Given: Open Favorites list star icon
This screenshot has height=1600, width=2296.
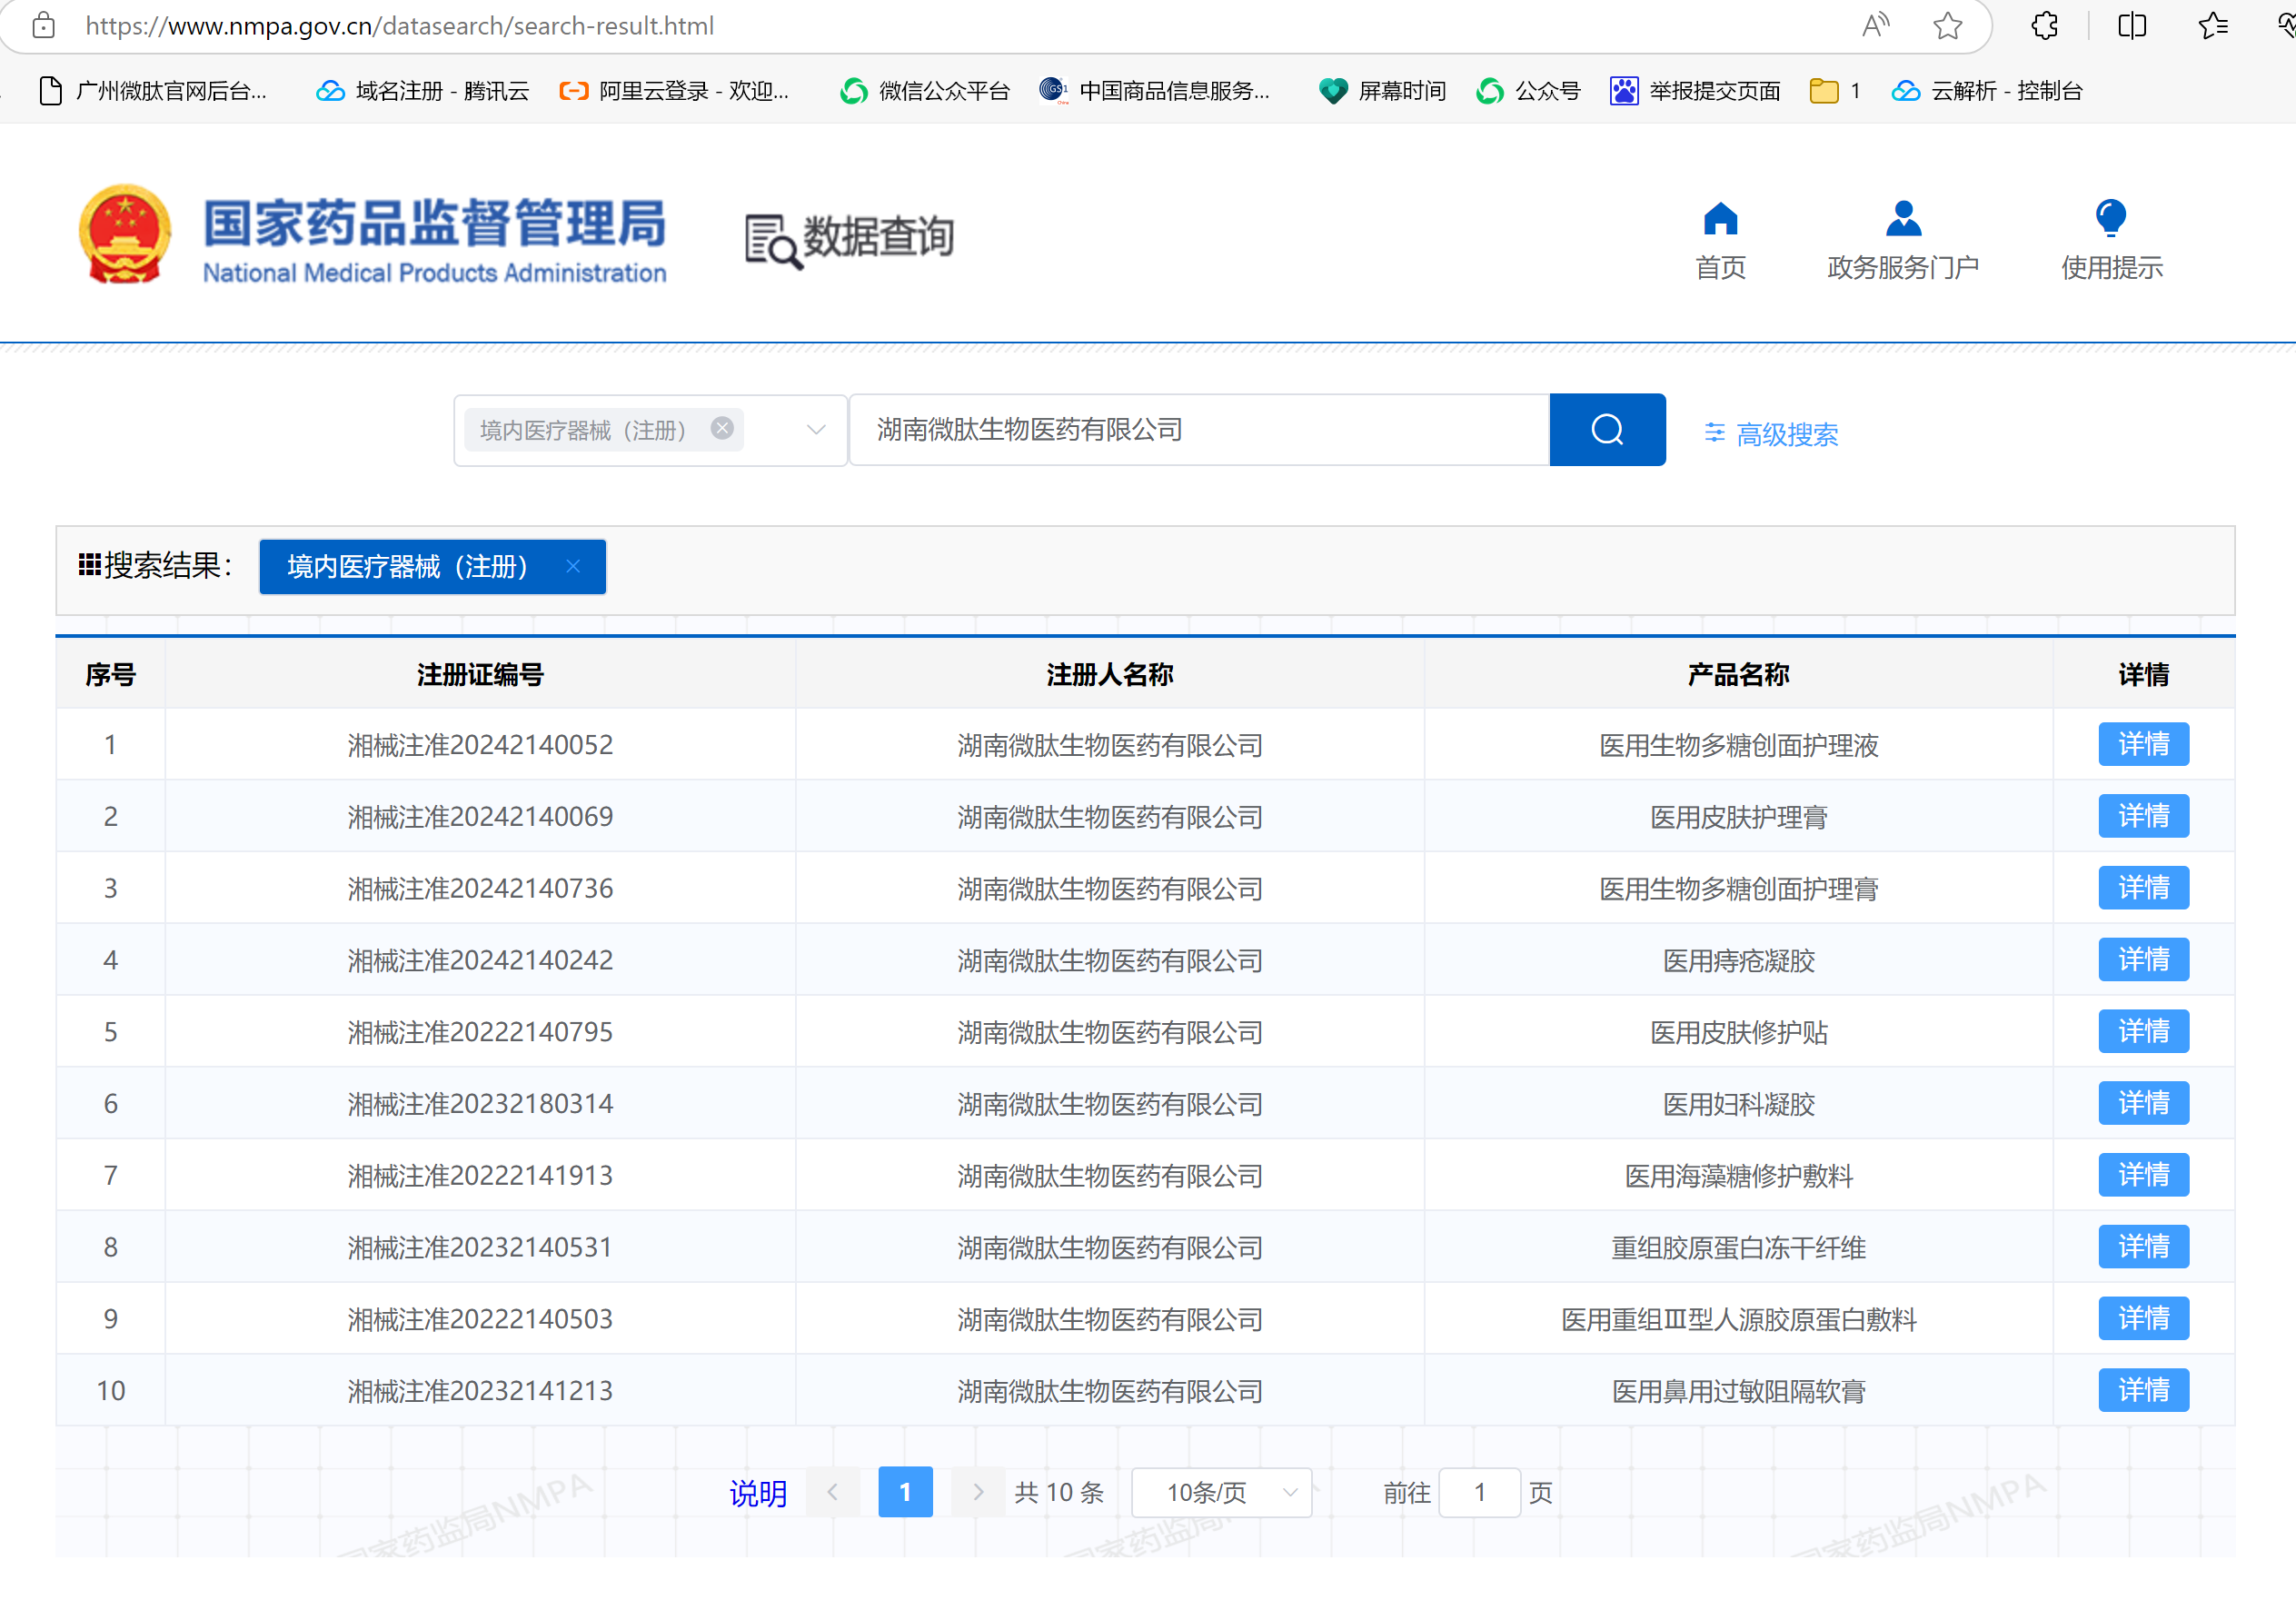Looking at the screenshot, I should [2213, 25].
